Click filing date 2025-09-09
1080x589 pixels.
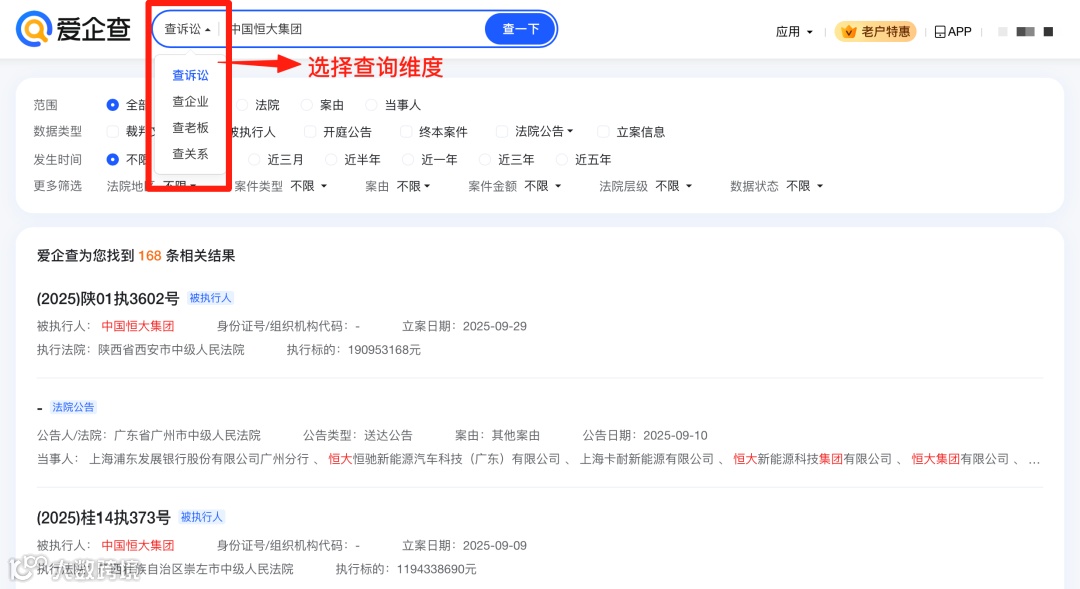click(x=495, y=545)
